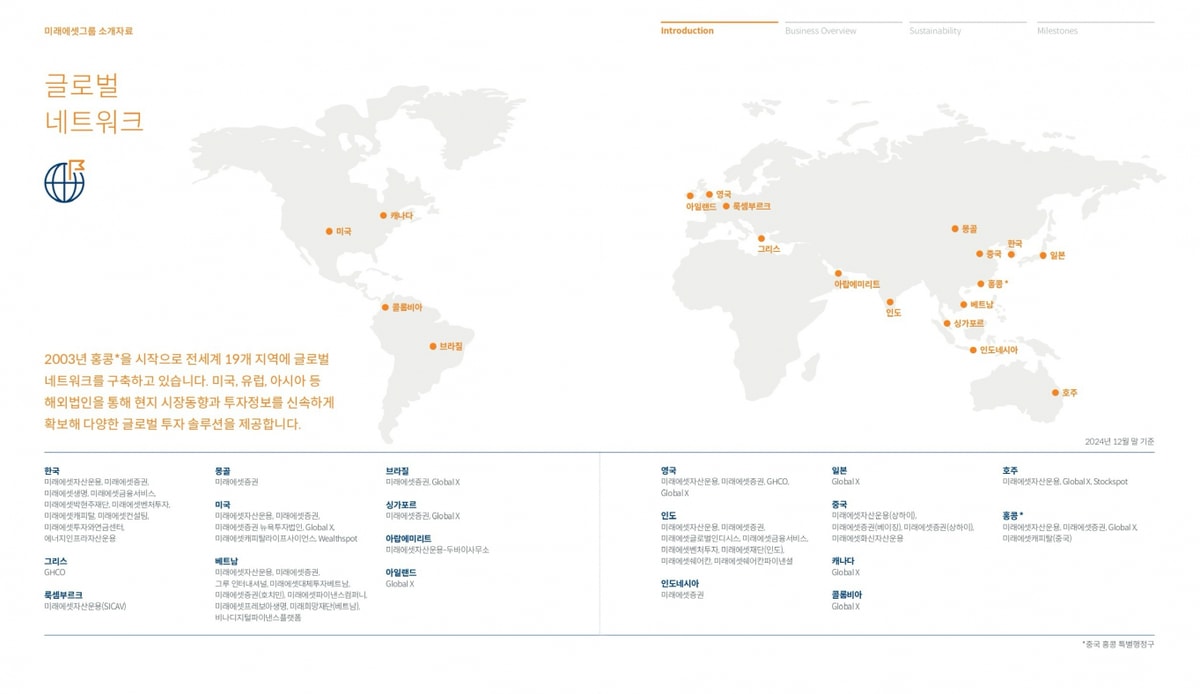The height and width of the screenshot is (694, 1200).
Task: Select the 아일랜드 heading in the country list
Action: (x=401, y=572)
